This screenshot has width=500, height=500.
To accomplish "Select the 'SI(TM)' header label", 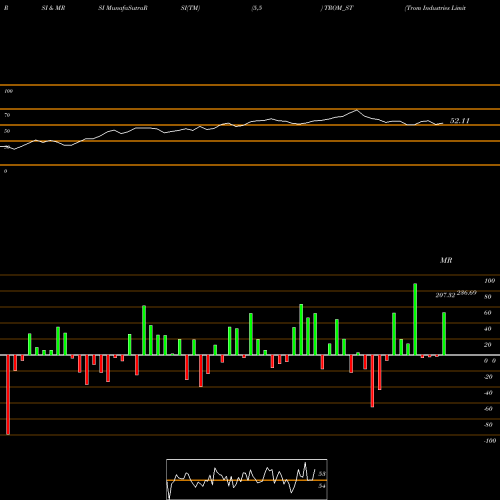I will pos(190,8).
